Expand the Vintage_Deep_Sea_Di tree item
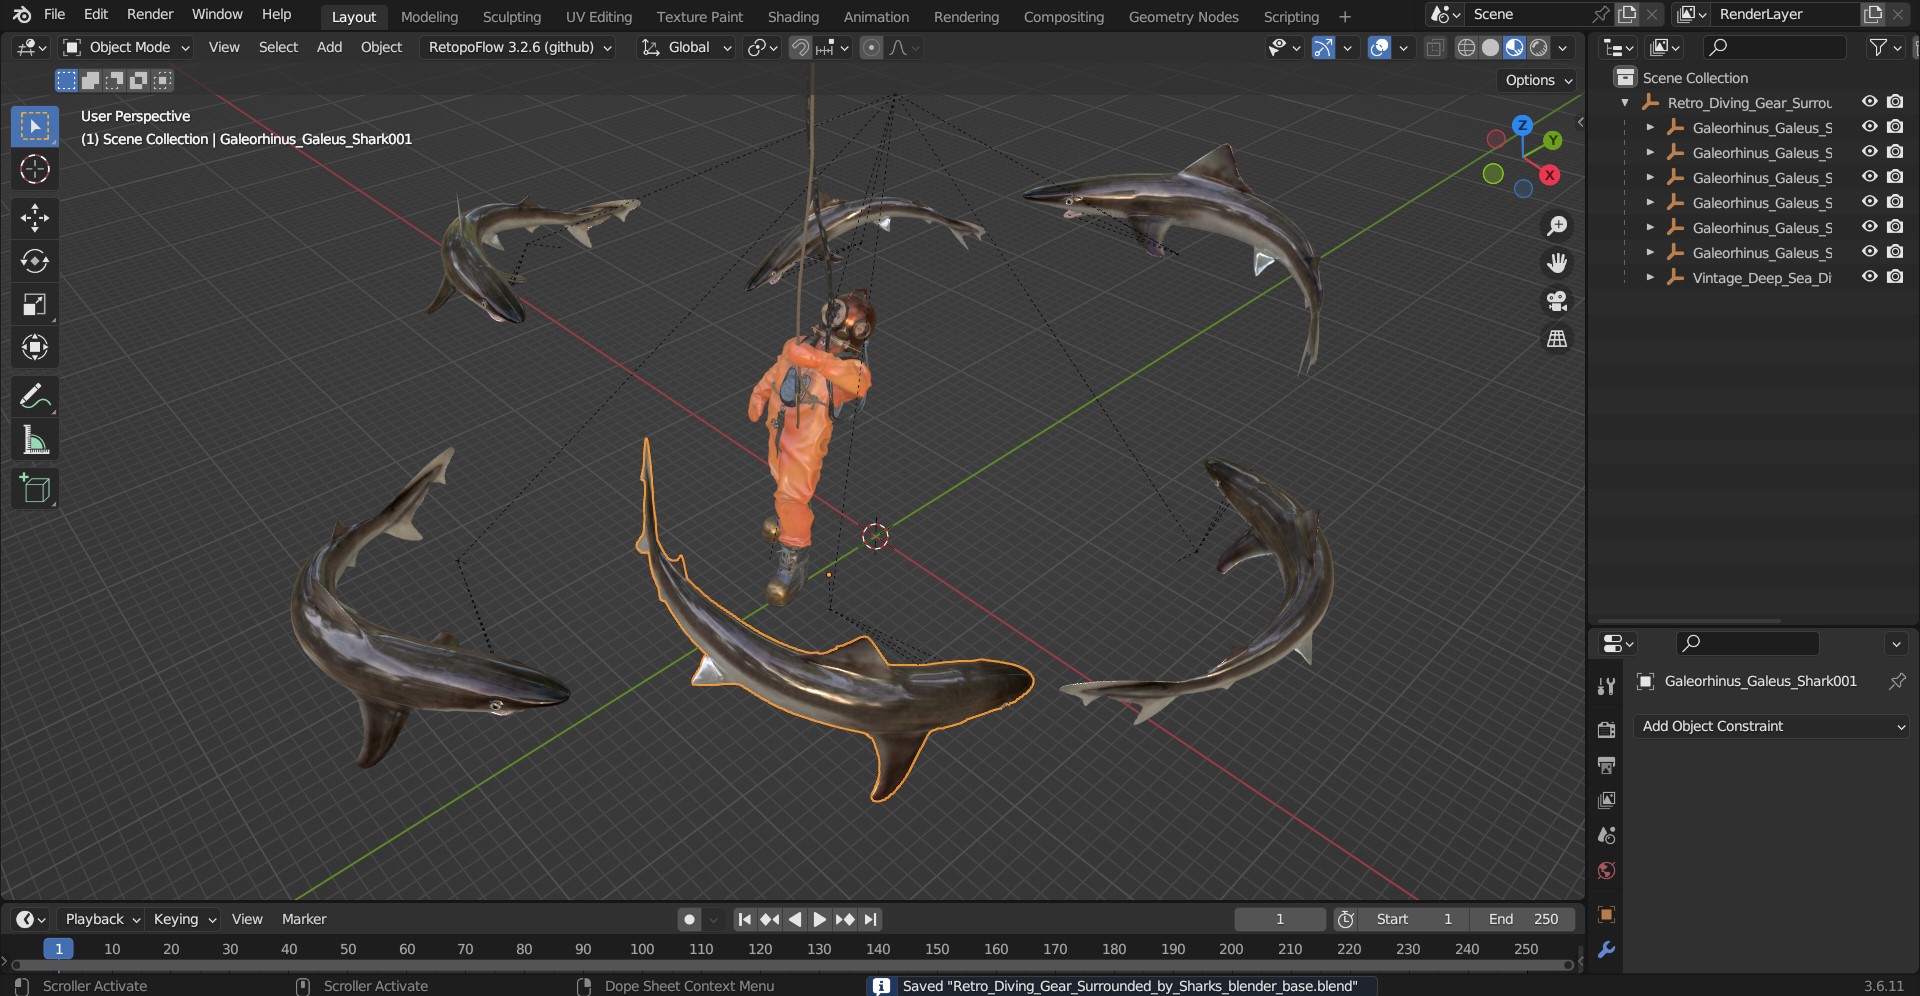The height and width of the screenshot is (996, 1920). (1650, 277)
